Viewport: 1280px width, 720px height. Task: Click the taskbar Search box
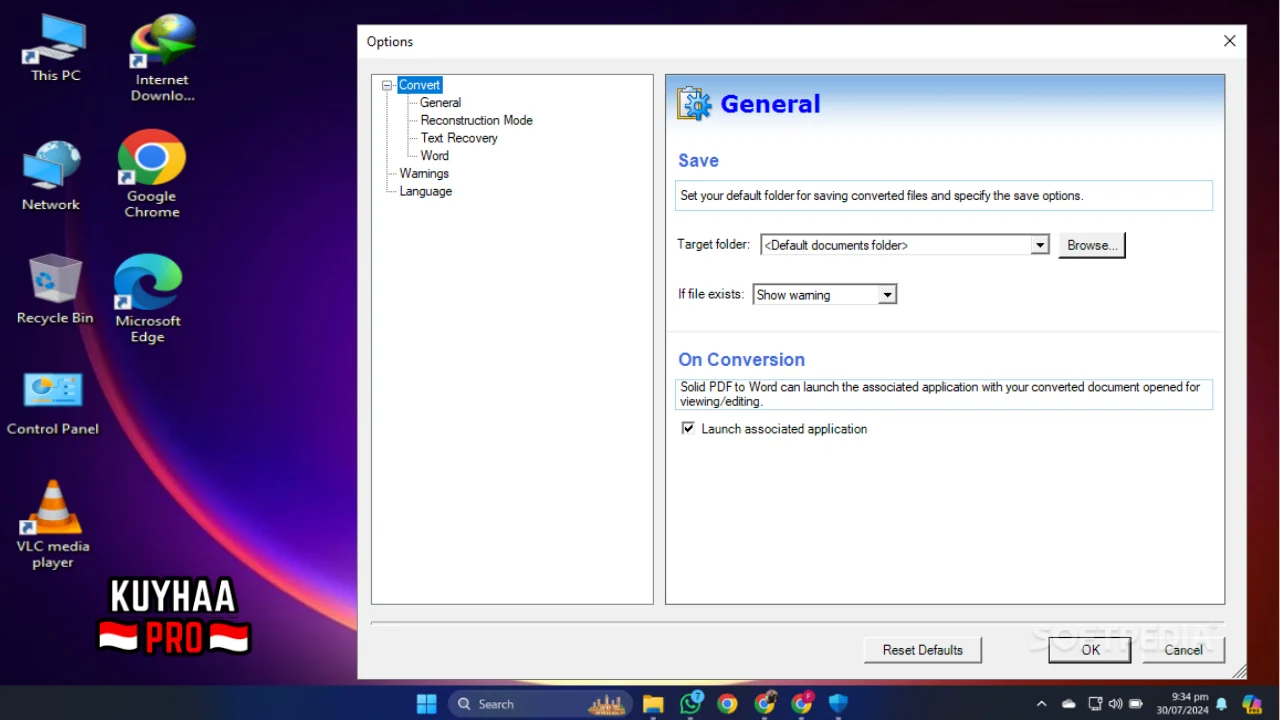coord(540,704)
